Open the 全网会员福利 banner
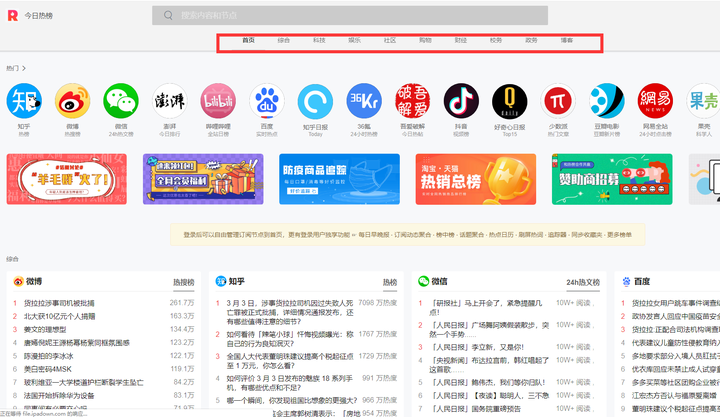 pyautogui.click(x=203, y=179)
